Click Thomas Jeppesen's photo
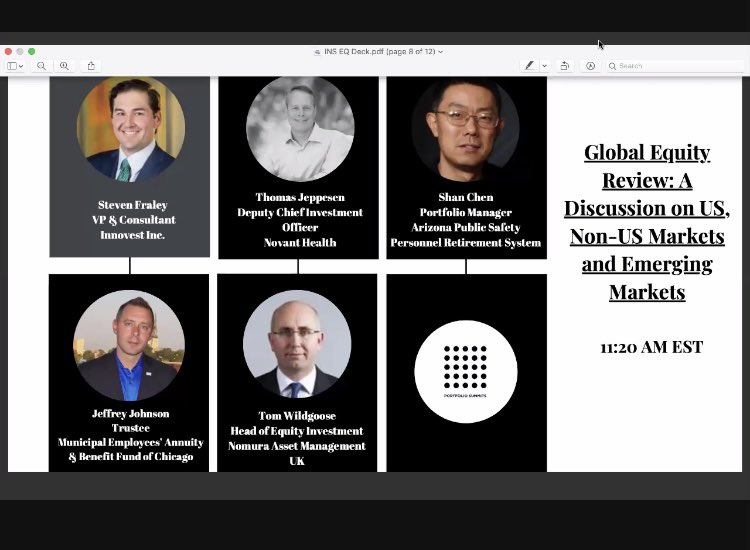 point(300,129)
